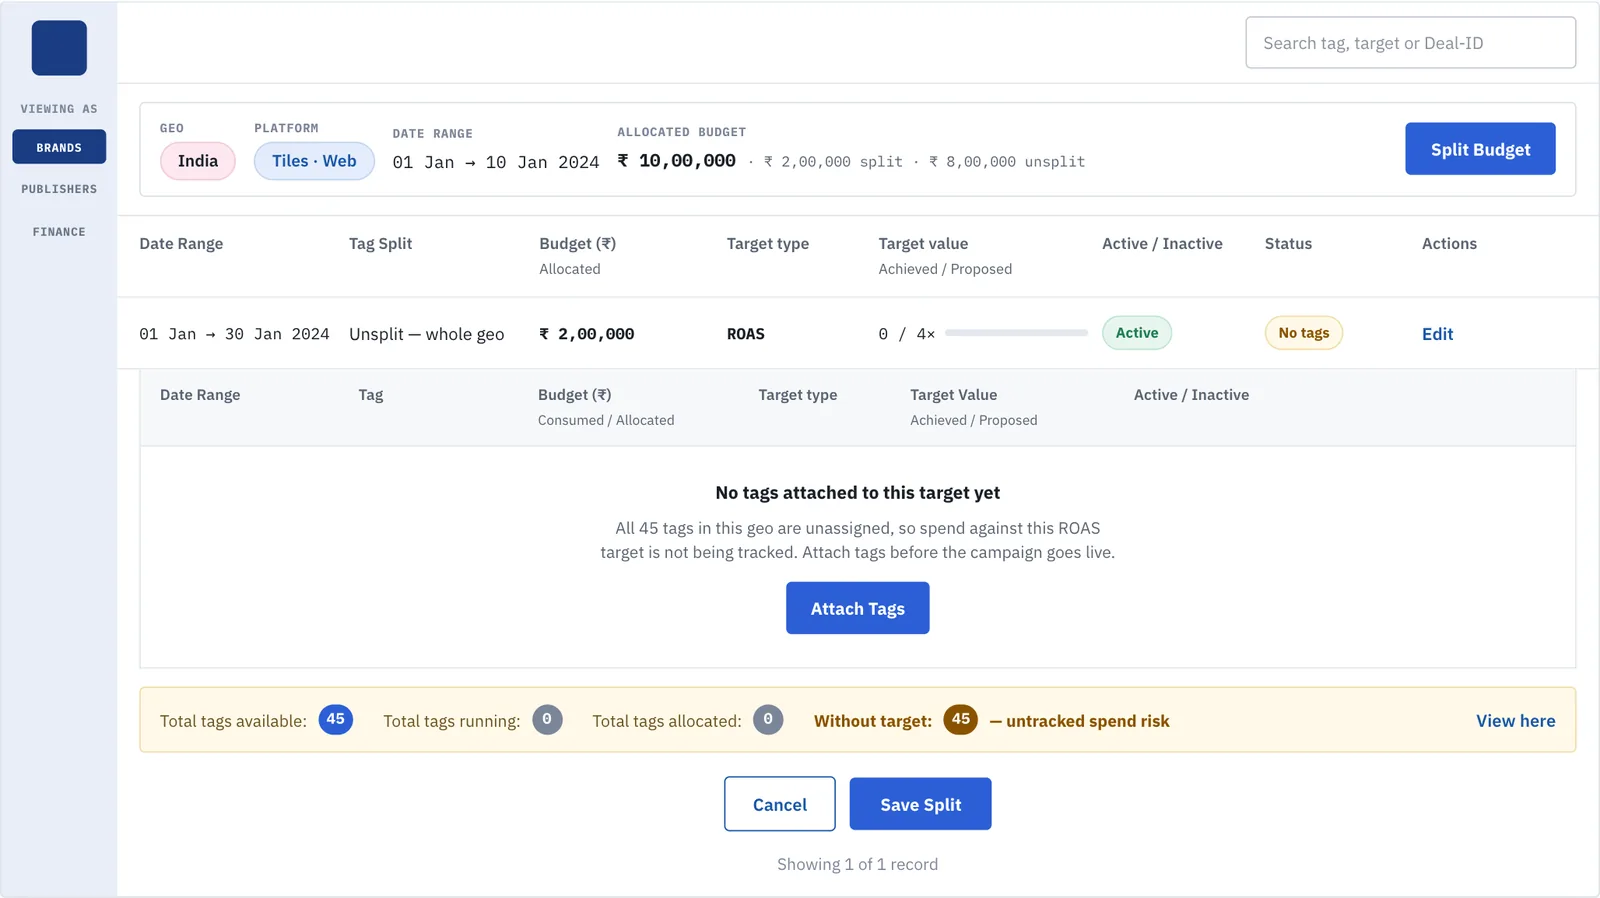Click the ROAS target progress bar
1600x898 pixels.
1016,333
